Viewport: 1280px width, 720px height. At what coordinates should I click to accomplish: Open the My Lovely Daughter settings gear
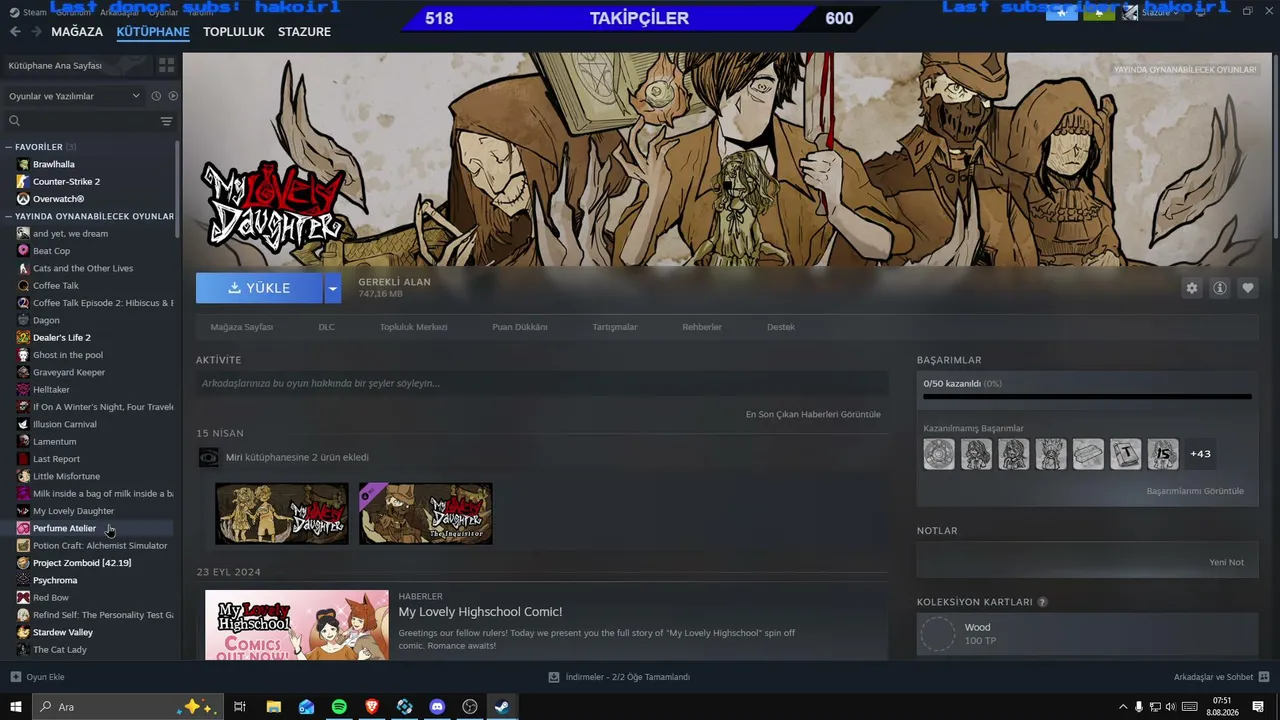coord(1191,288)
